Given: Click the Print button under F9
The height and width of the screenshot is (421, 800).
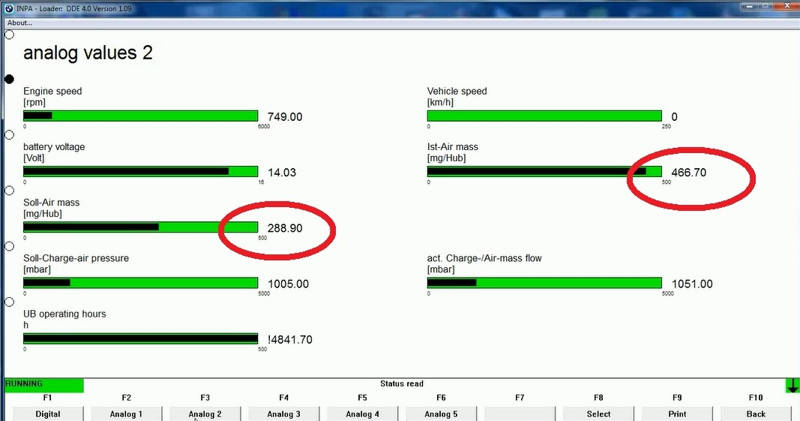Looking at the screenshot, I should 677,413.
